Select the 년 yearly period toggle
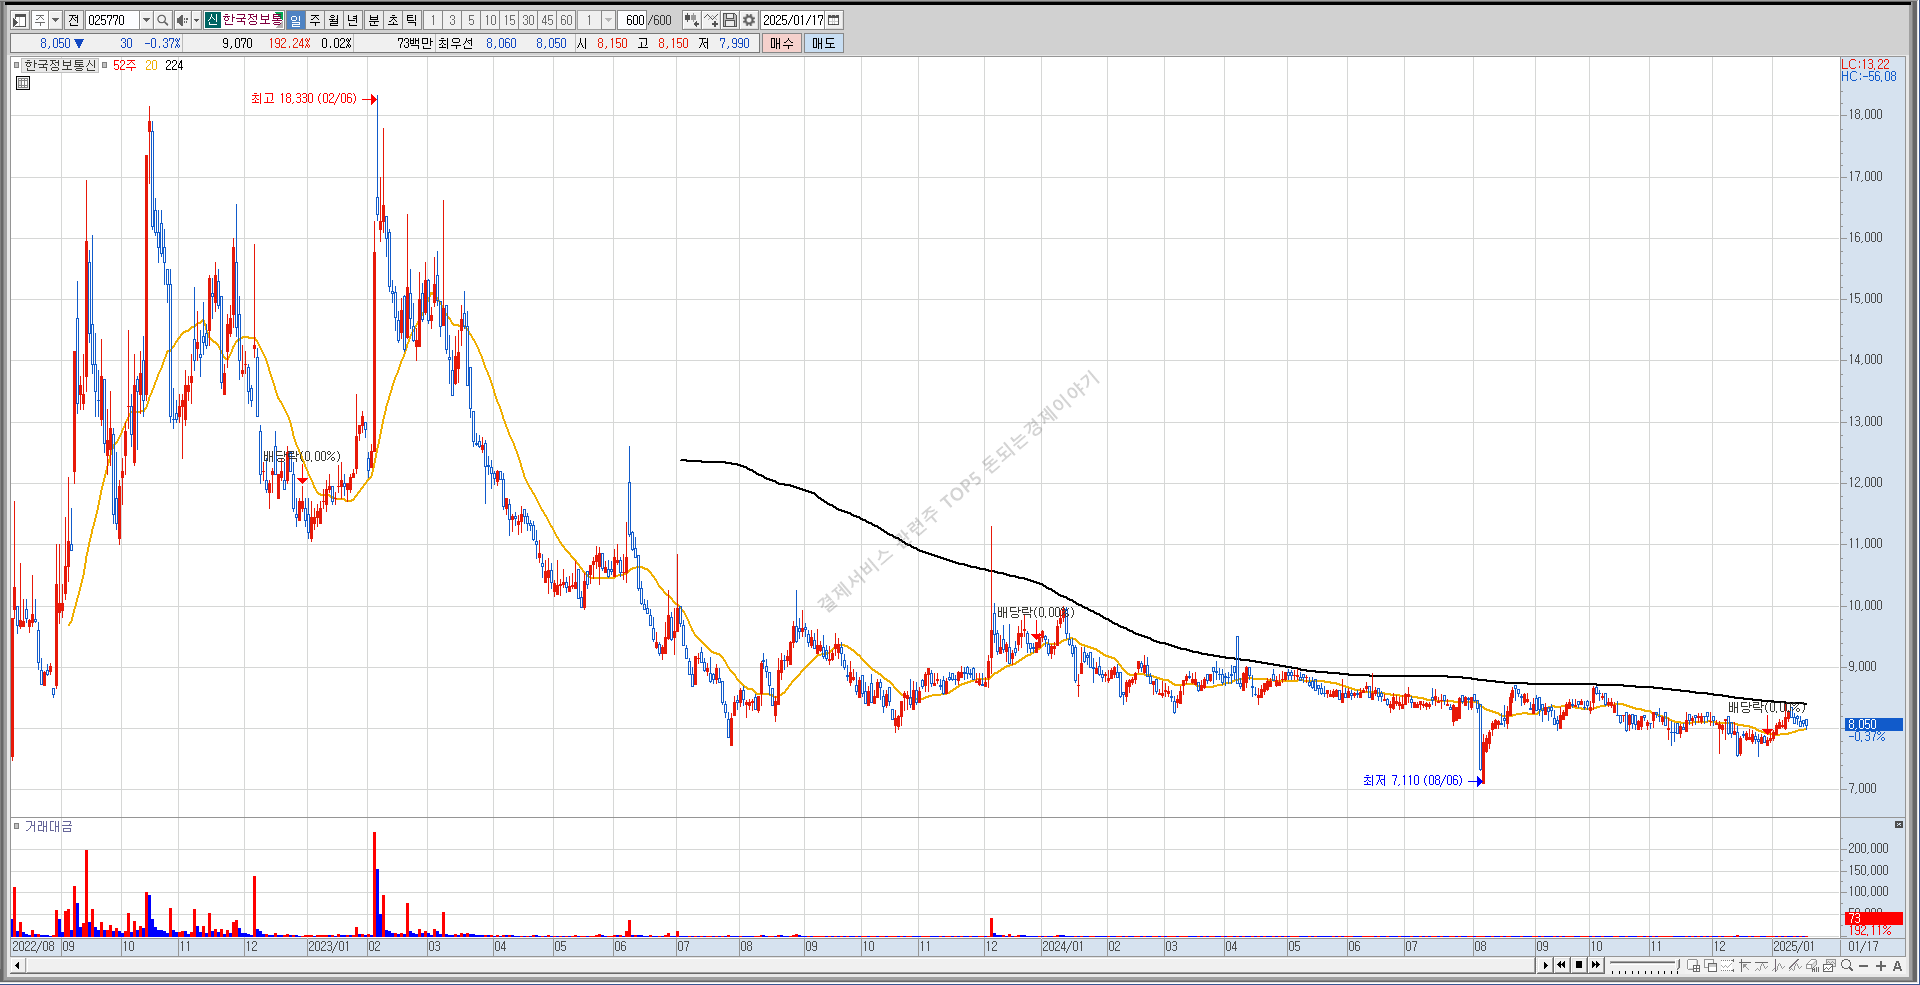This screenshot has height=985, width=1920. click(x=352, y=20)
